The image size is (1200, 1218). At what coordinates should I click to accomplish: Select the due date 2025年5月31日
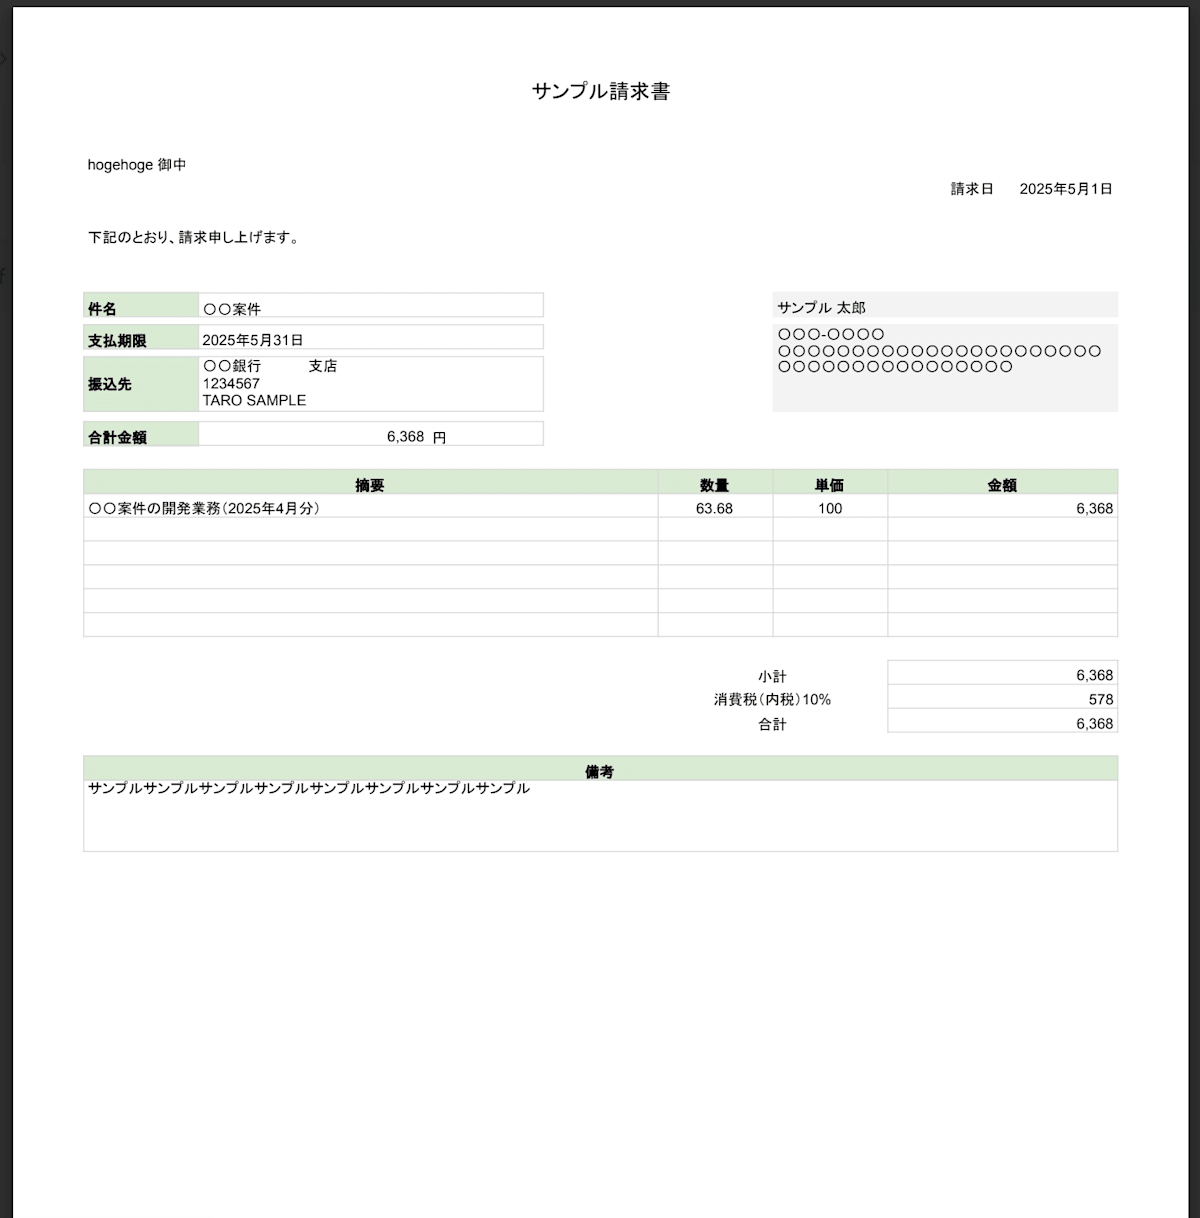(x=253, y=340)
